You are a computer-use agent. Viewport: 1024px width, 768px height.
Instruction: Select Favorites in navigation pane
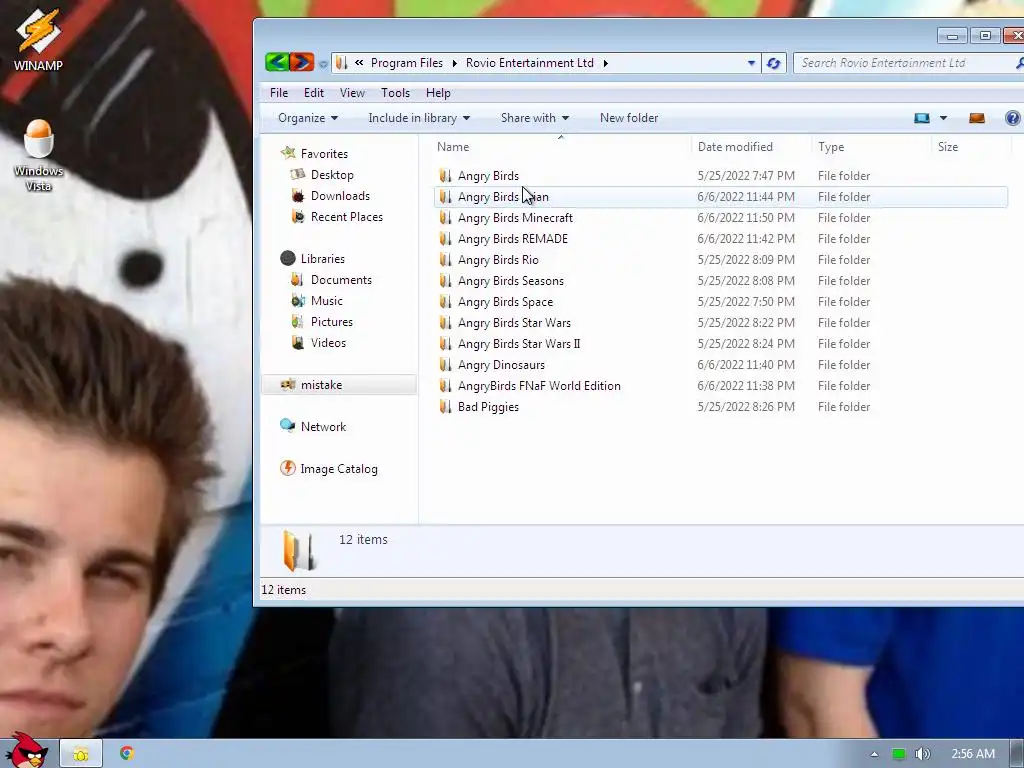coord(324,154)
